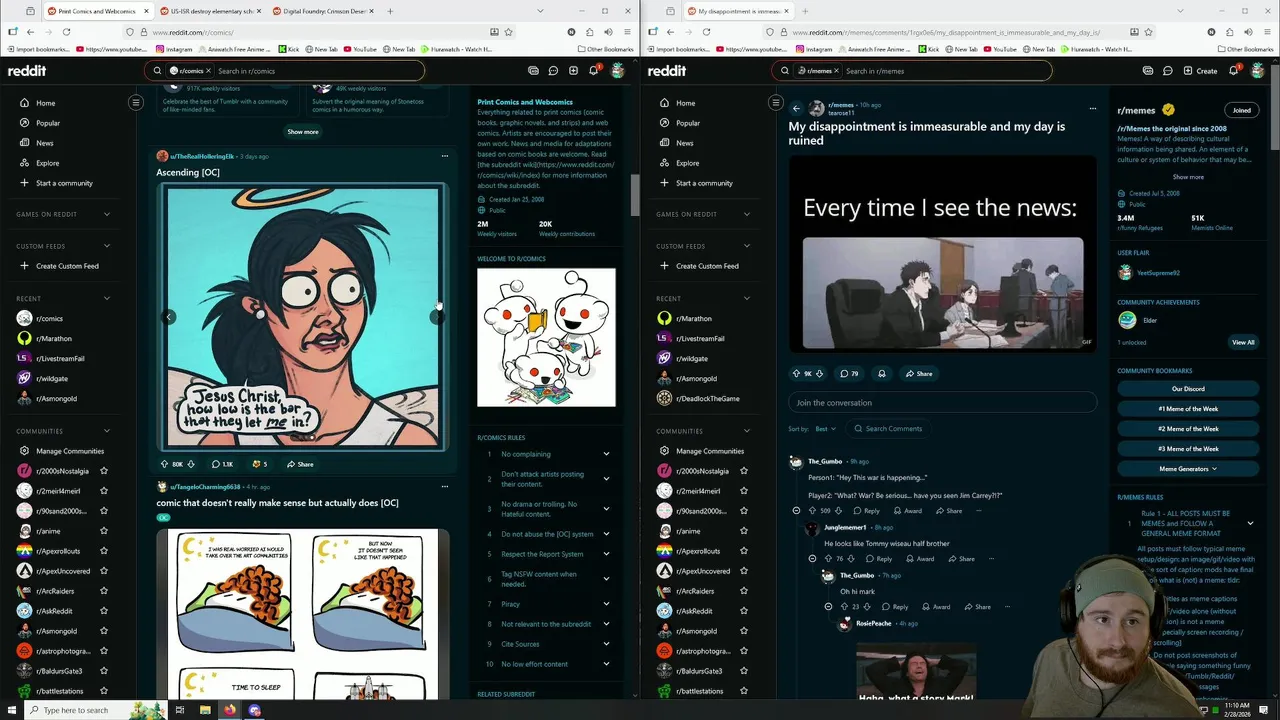The height and width of the screenshot is (720, 1280).
Task: Open overflow menu on The_Gumbo's top comment
Action: [978, 511]
